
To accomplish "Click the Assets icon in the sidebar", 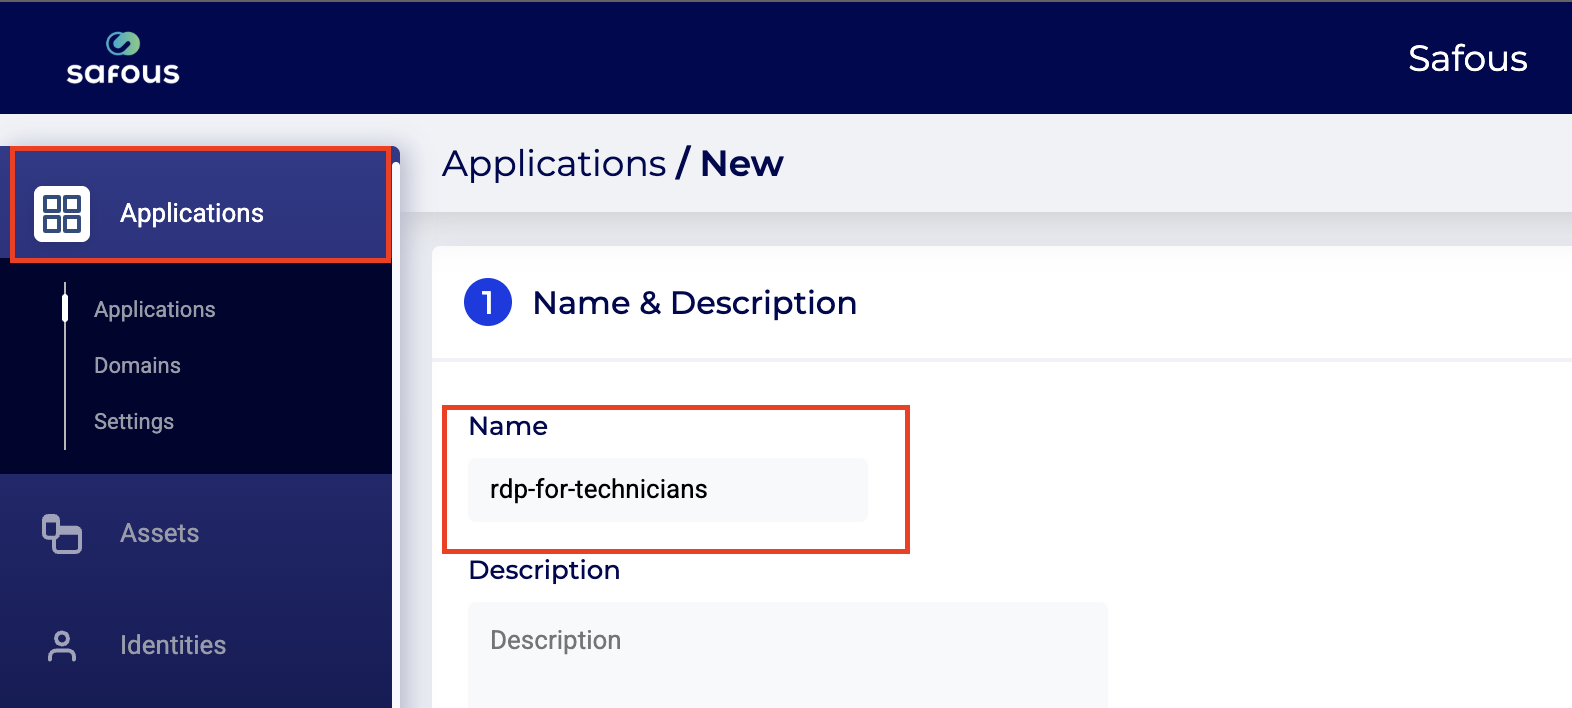I will click(62, 534).
